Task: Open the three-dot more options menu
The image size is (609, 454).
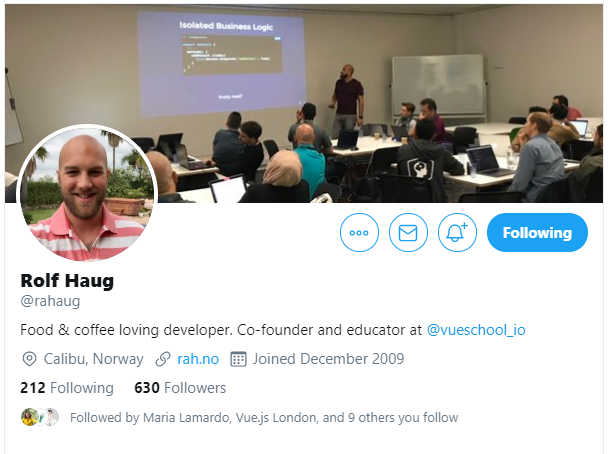Action: [x=359, y=233]
